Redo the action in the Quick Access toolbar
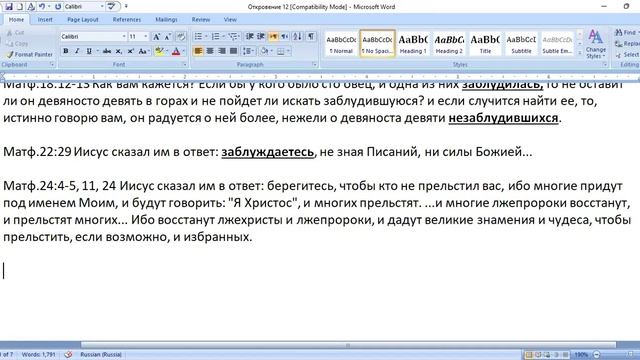Viewport: 640px width, 360px height. 58,7
